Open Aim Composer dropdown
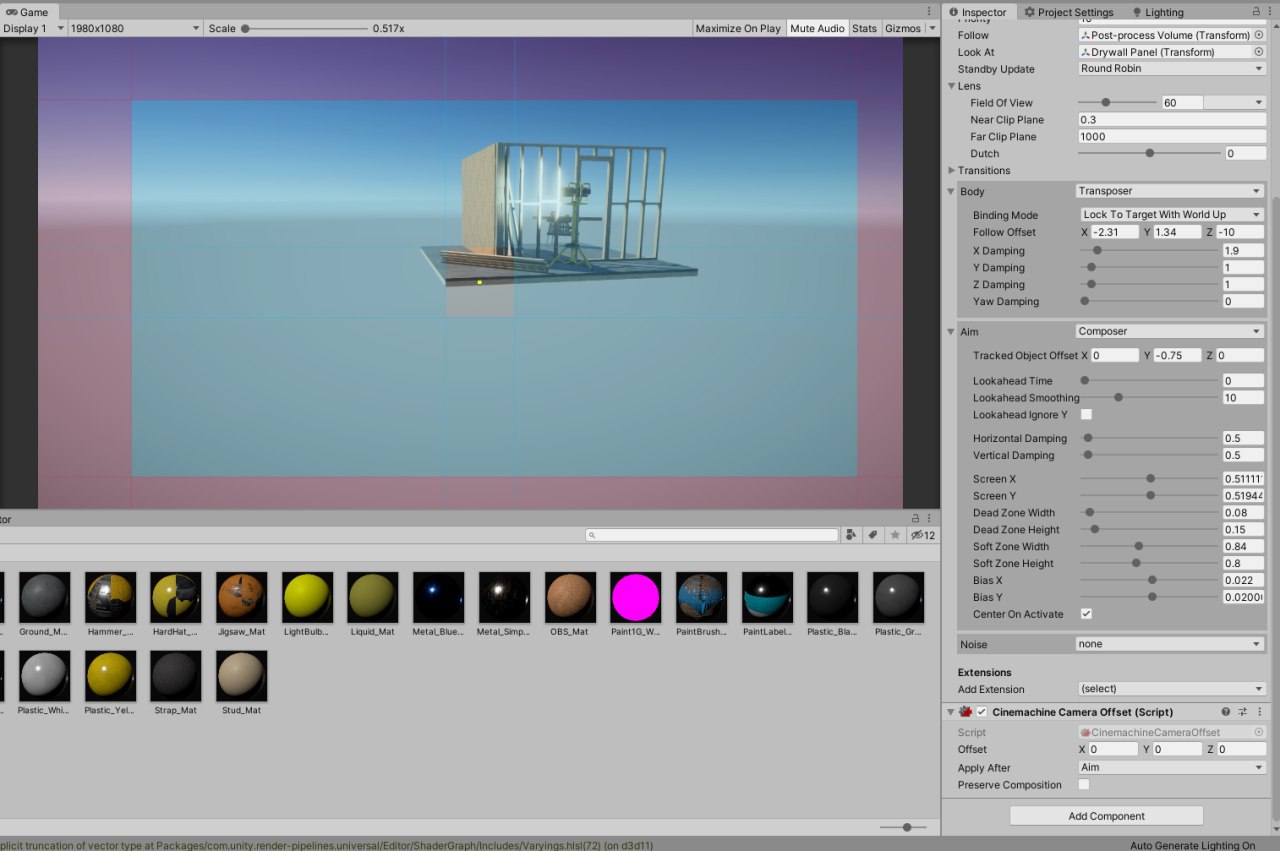The image size is (1280, 851). (x=1170, y=331)
